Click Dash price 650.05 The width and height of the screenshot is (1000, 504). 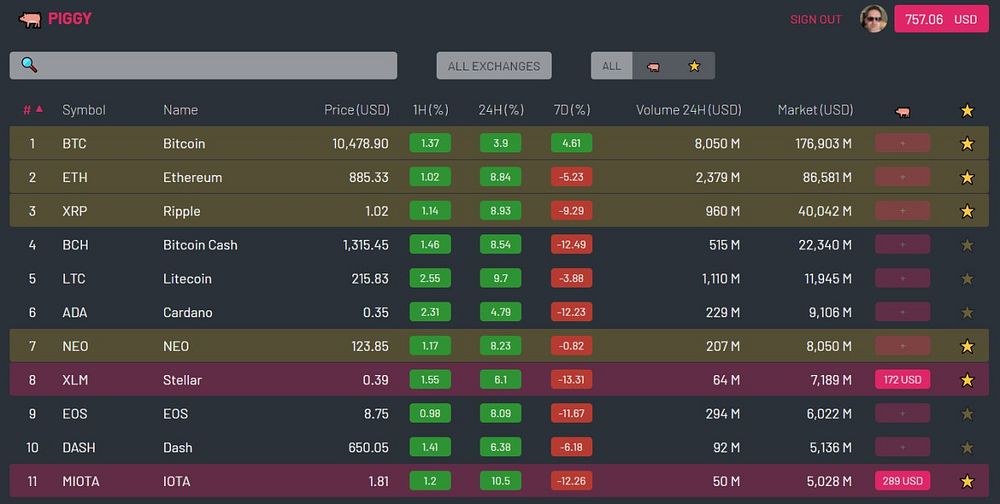[369, 448]
